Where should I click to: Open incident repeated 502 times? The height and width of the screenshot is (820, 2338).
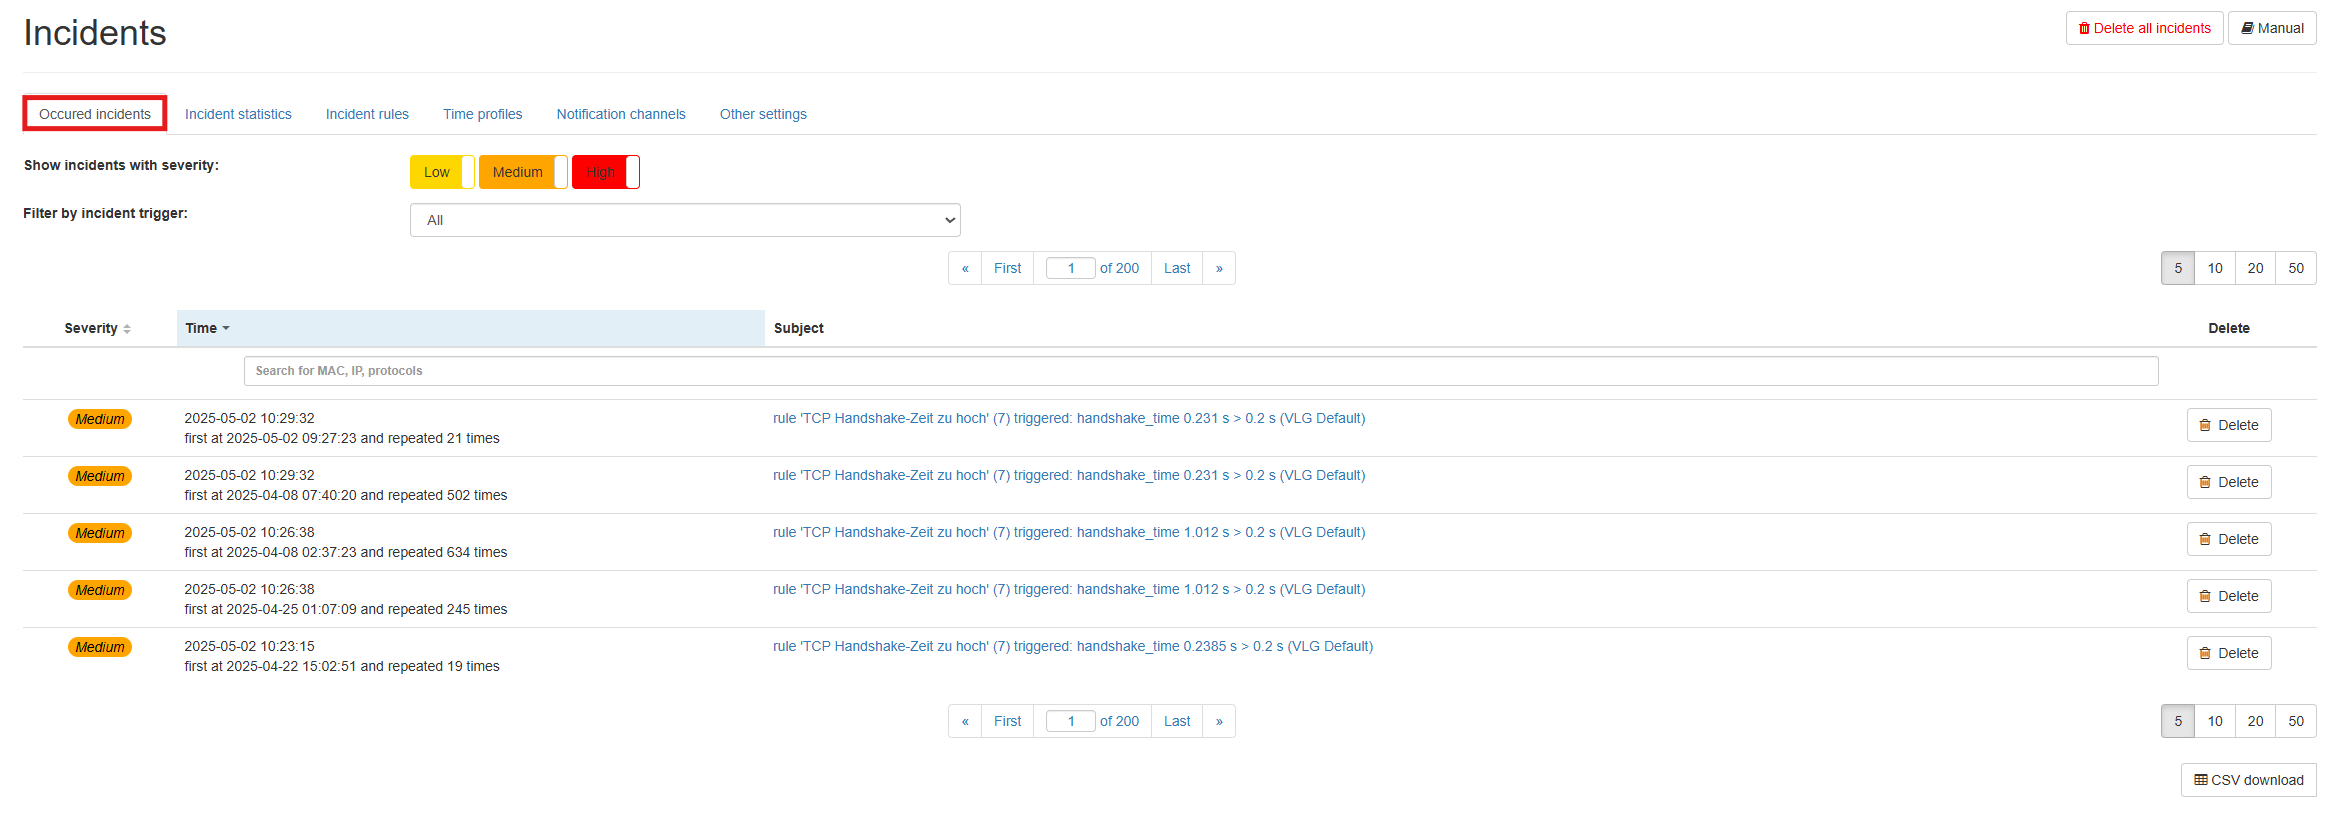pyautogui.click(x=1069, y=475)
